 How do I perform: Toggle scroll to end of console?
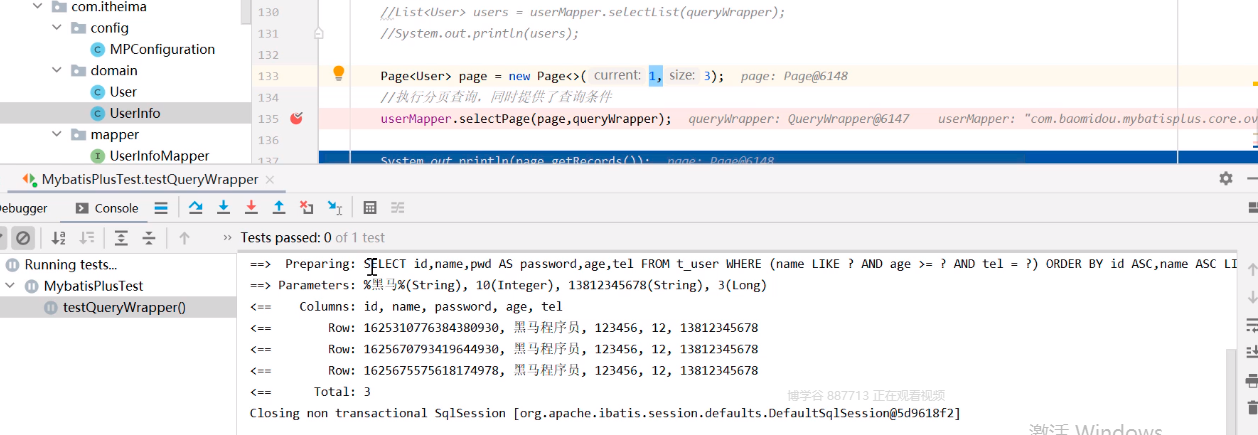(x=1251, y=352)
